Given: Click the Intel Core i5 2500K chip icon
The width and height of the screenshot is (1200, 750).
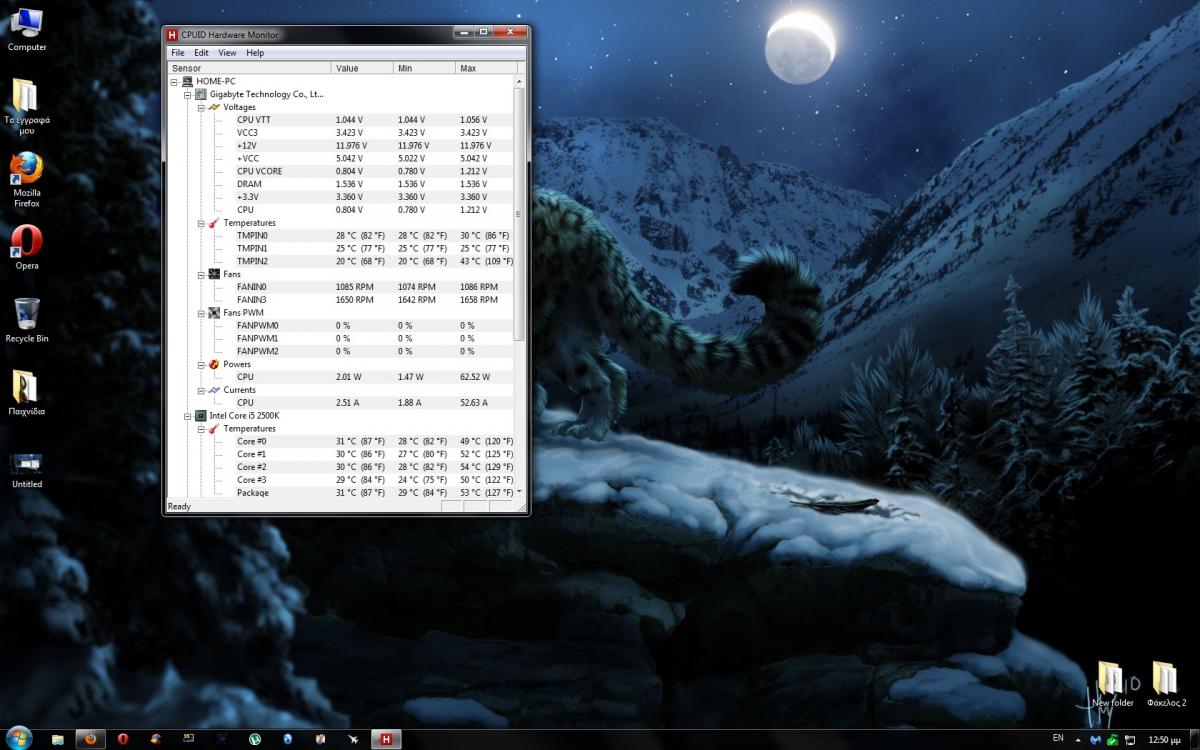Looking at the screenshot, I should point(201,415).
